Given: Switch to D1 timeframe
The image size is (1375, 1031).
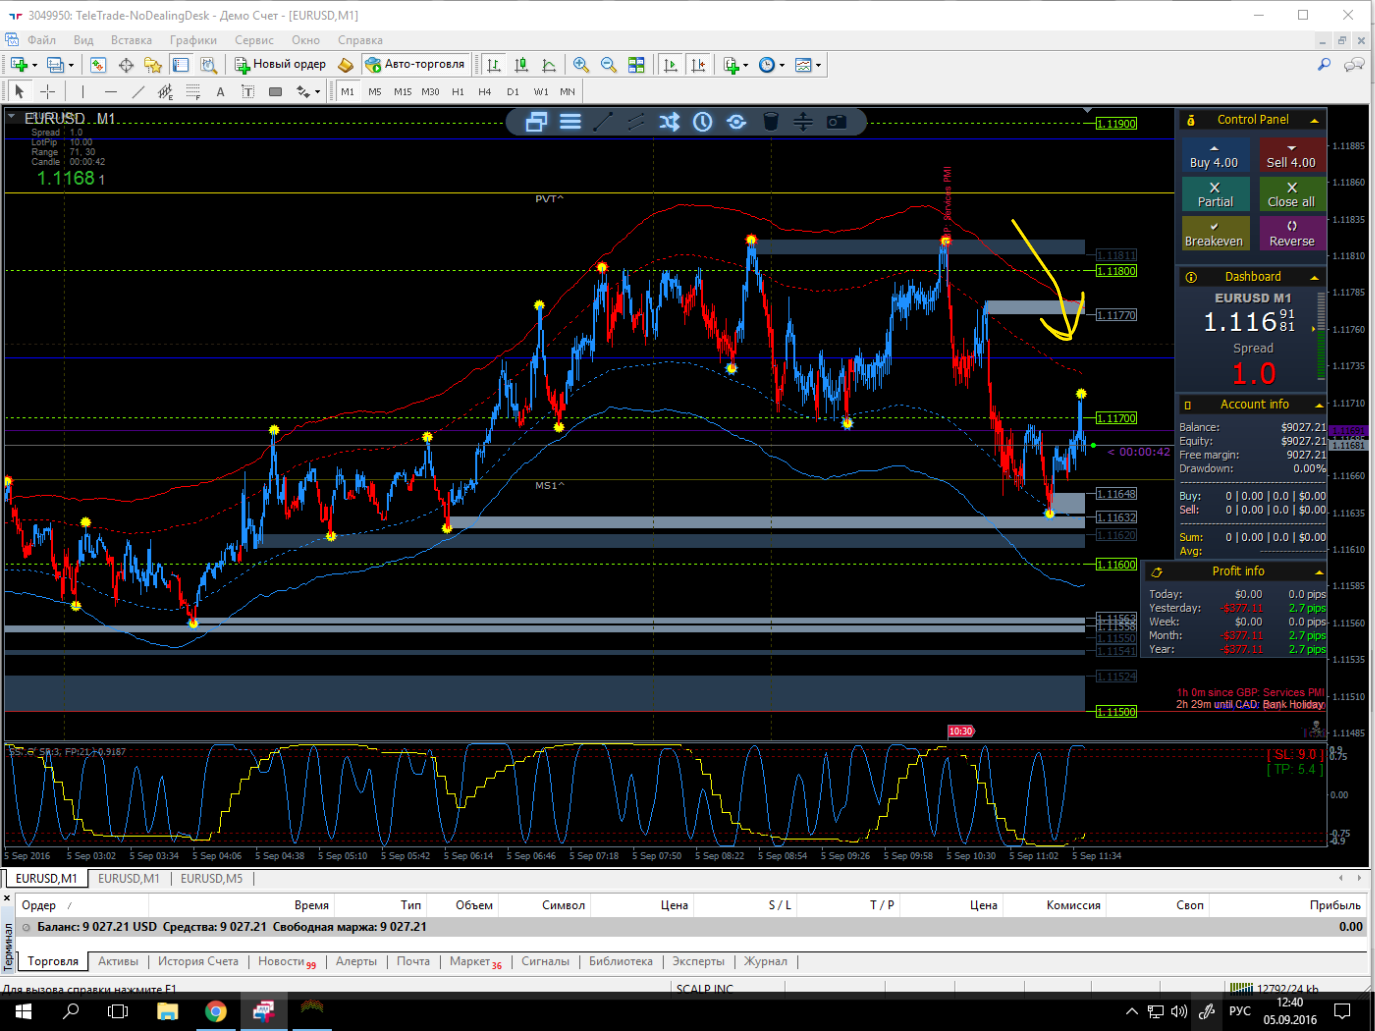Looking at the screenshot, I should point(513,92).
